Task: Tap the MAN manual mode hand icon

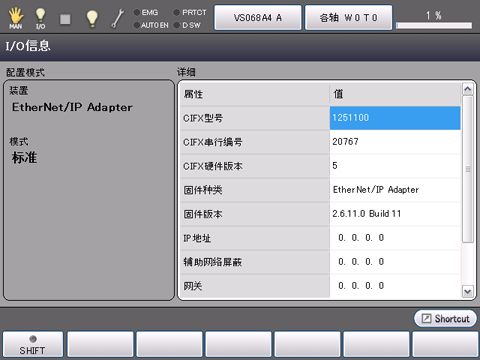Action: [16, 18]
